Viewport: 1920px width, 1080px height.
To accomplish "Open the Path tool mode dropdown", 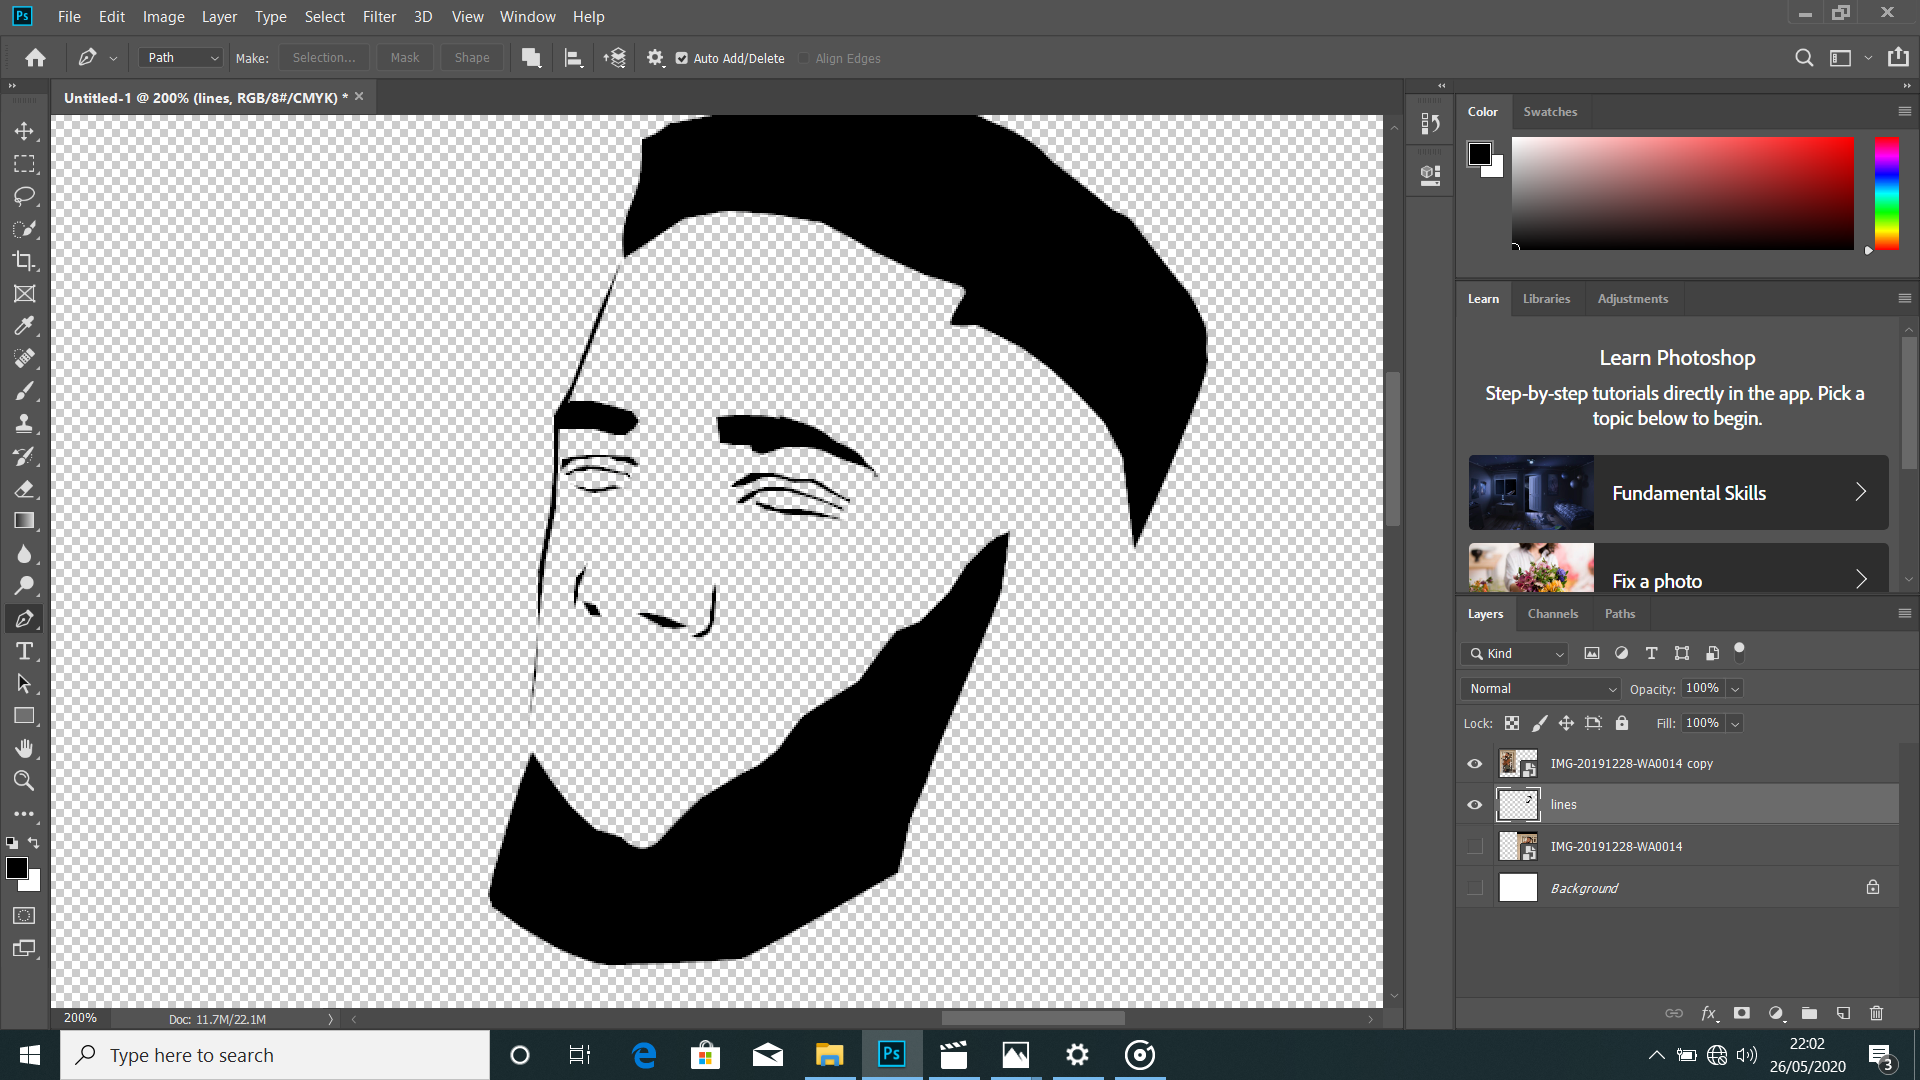I will (x=180, y=58).
